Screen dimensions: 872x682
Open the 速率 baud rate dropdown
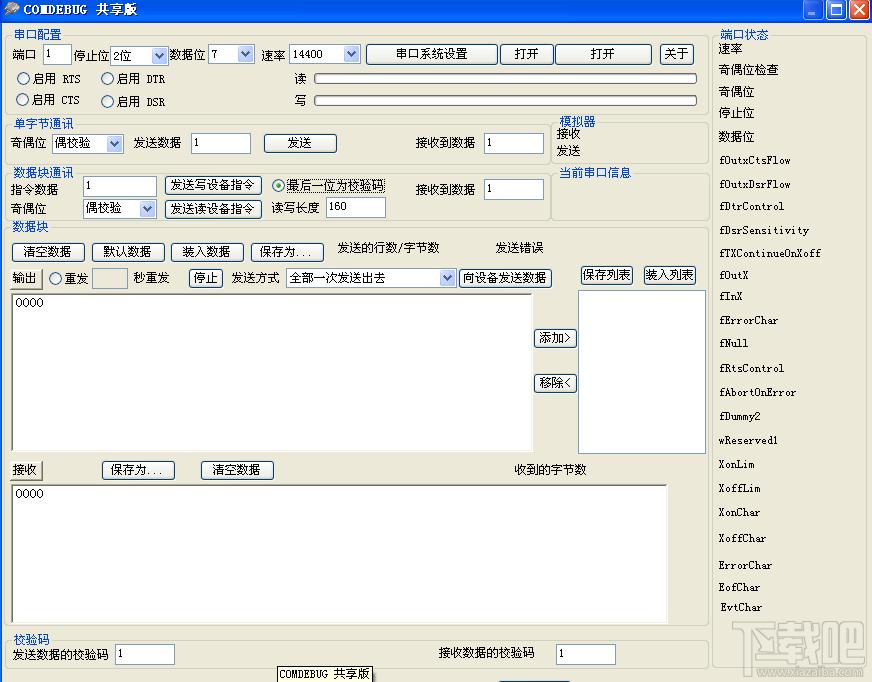click(351, 54)
